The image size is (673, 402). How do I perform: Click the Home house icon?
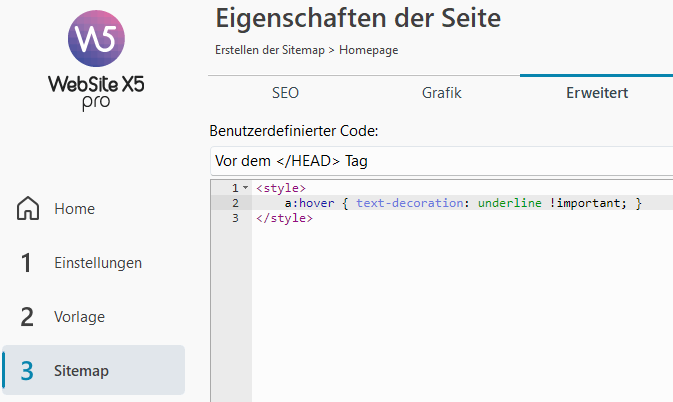(28, 209)
